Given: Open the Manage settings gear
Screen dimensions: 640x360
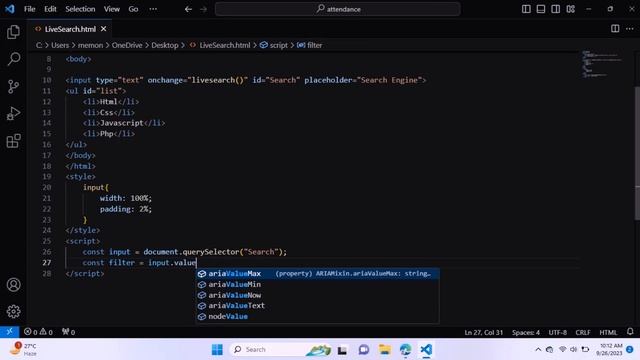Looking at the screenshot, I should [13, 311].
